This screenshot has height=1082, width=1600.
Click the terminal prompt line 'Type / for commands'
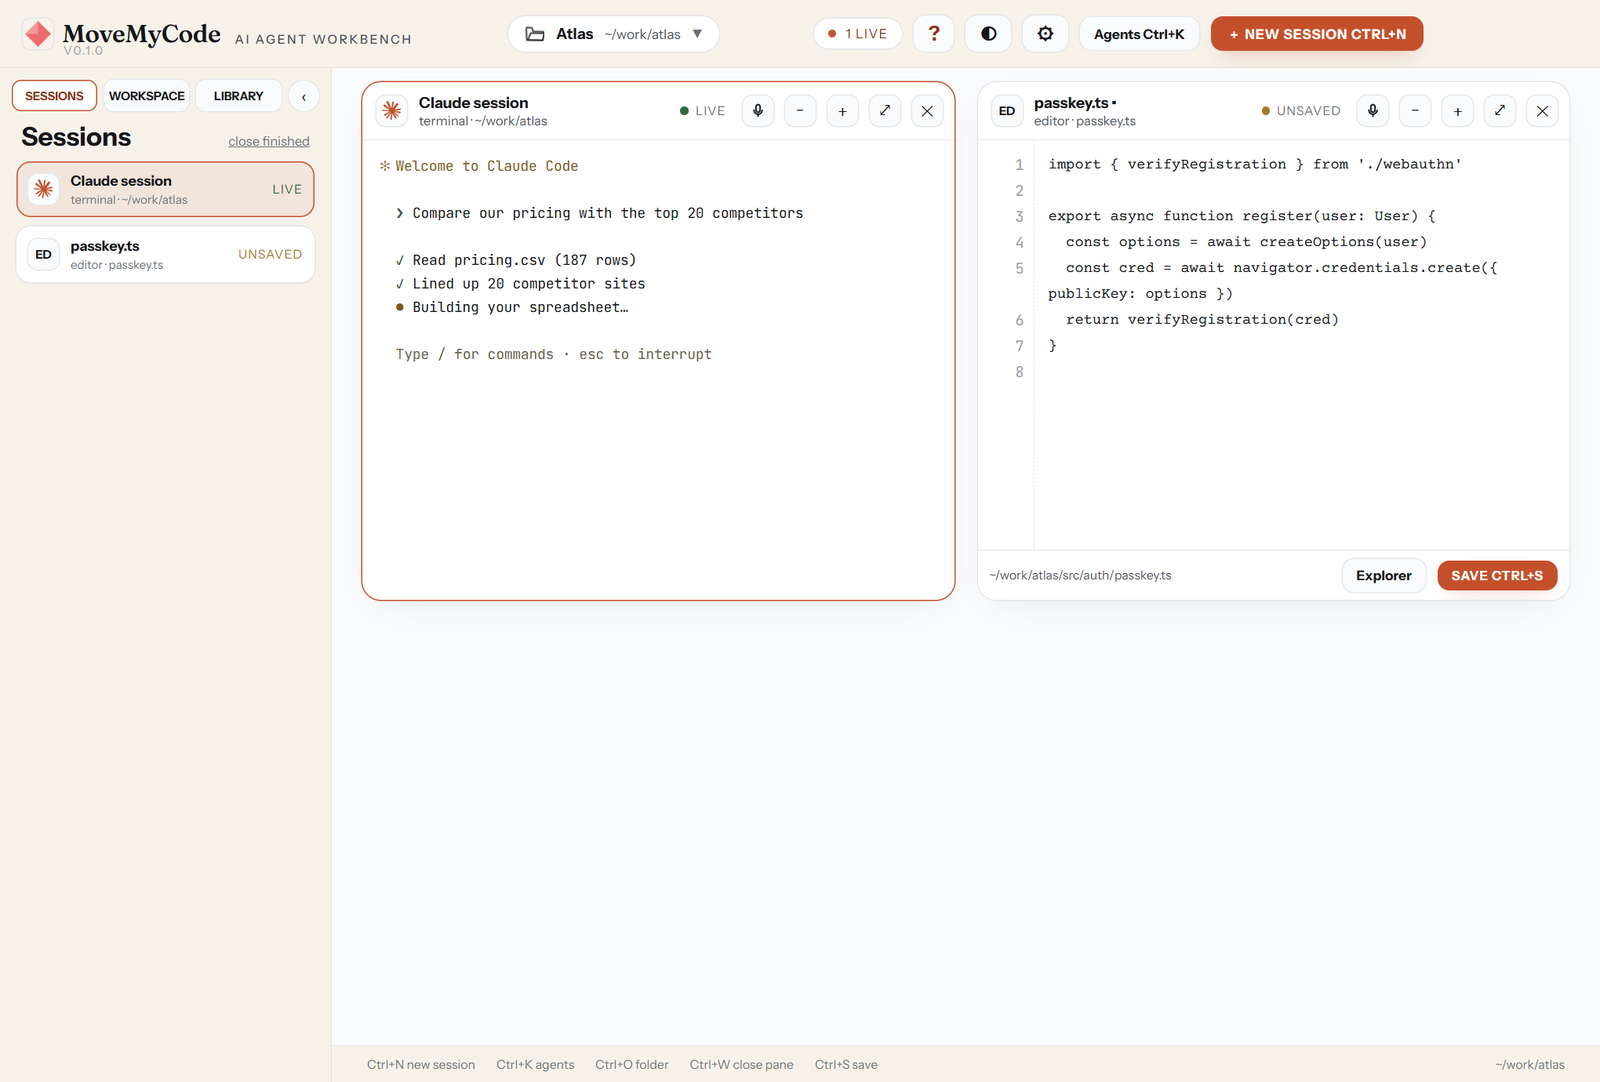click(554, 354)
